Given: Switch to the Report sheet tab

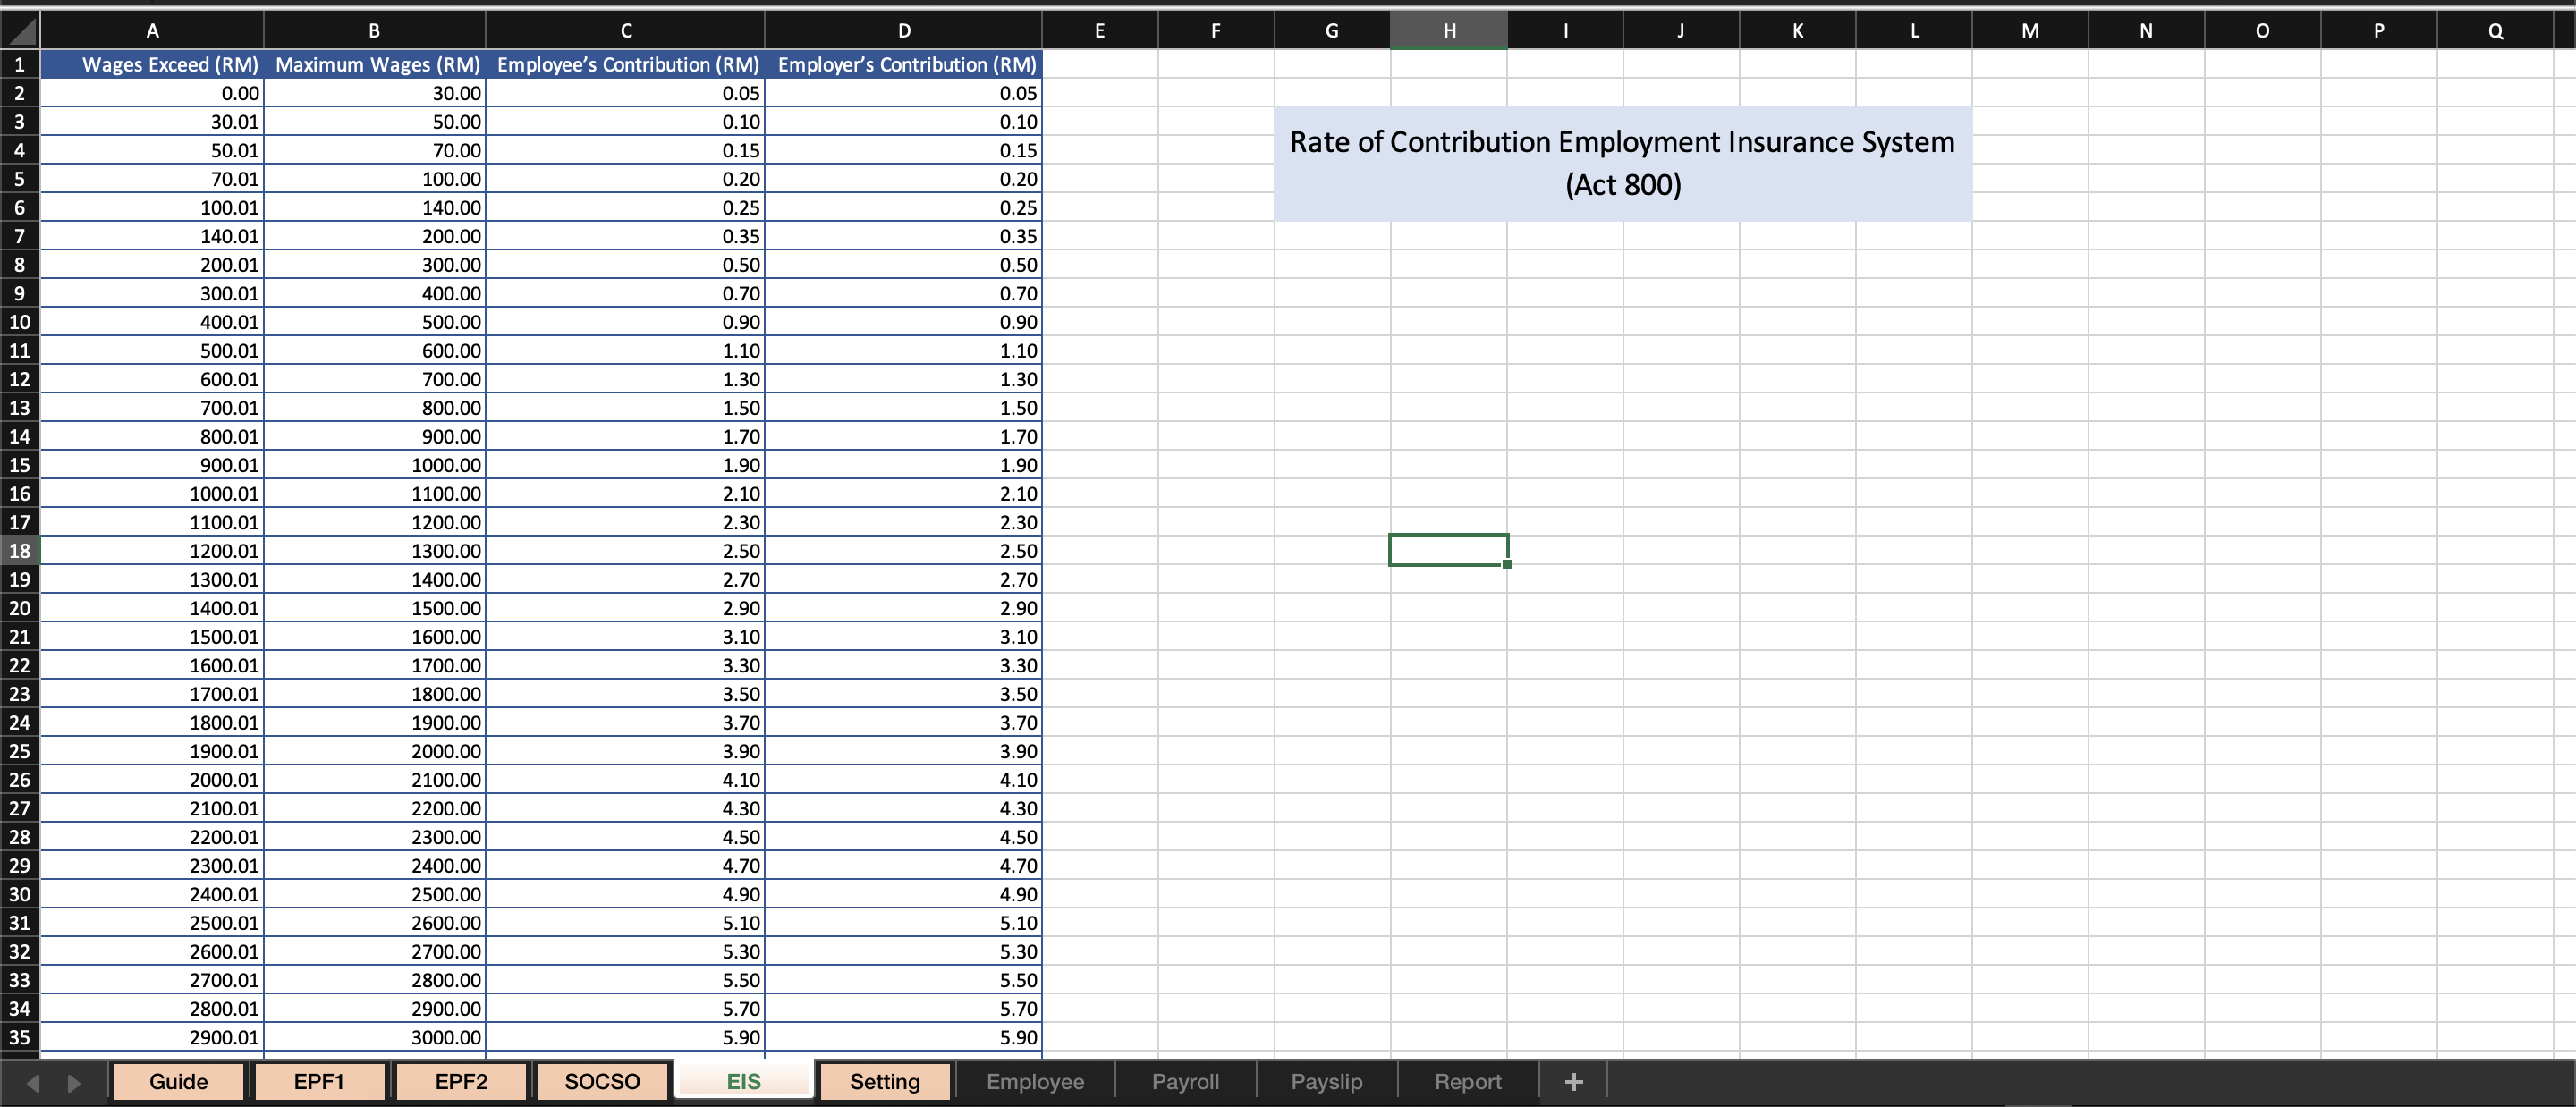Looking at the screenshot, I should (1467, 1081).
